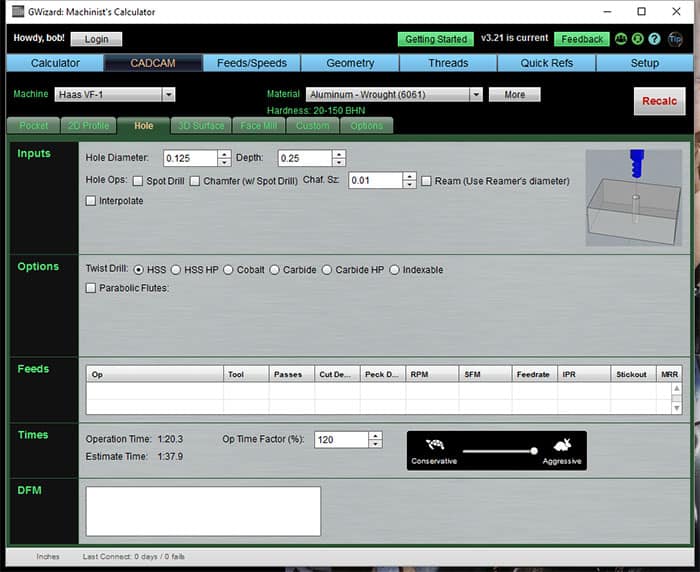Increase Depth with up arrow
This screenshot has width=700, height=572.
pos(339,154)
